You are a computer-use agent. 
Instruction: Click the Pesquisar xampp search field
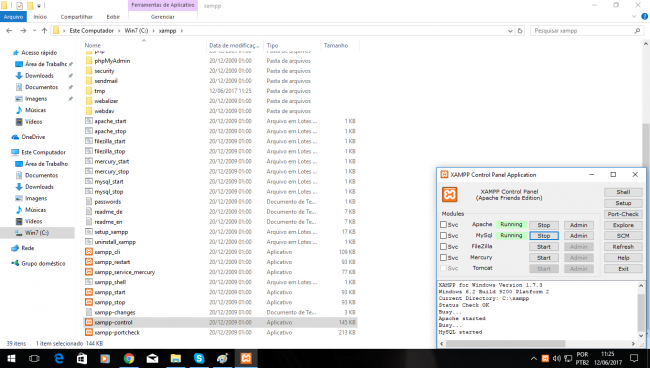coord(586,31)
